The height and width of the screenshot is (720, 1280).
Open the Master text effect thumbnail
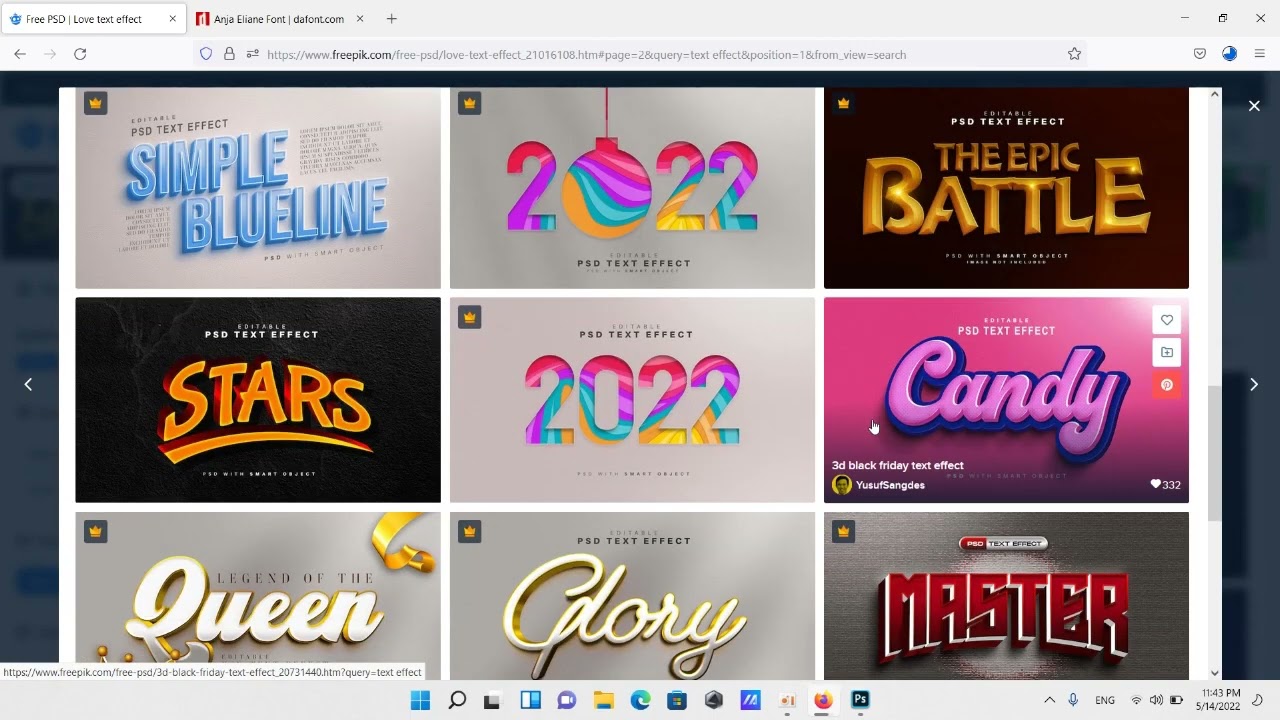(x=1006, y=596)
